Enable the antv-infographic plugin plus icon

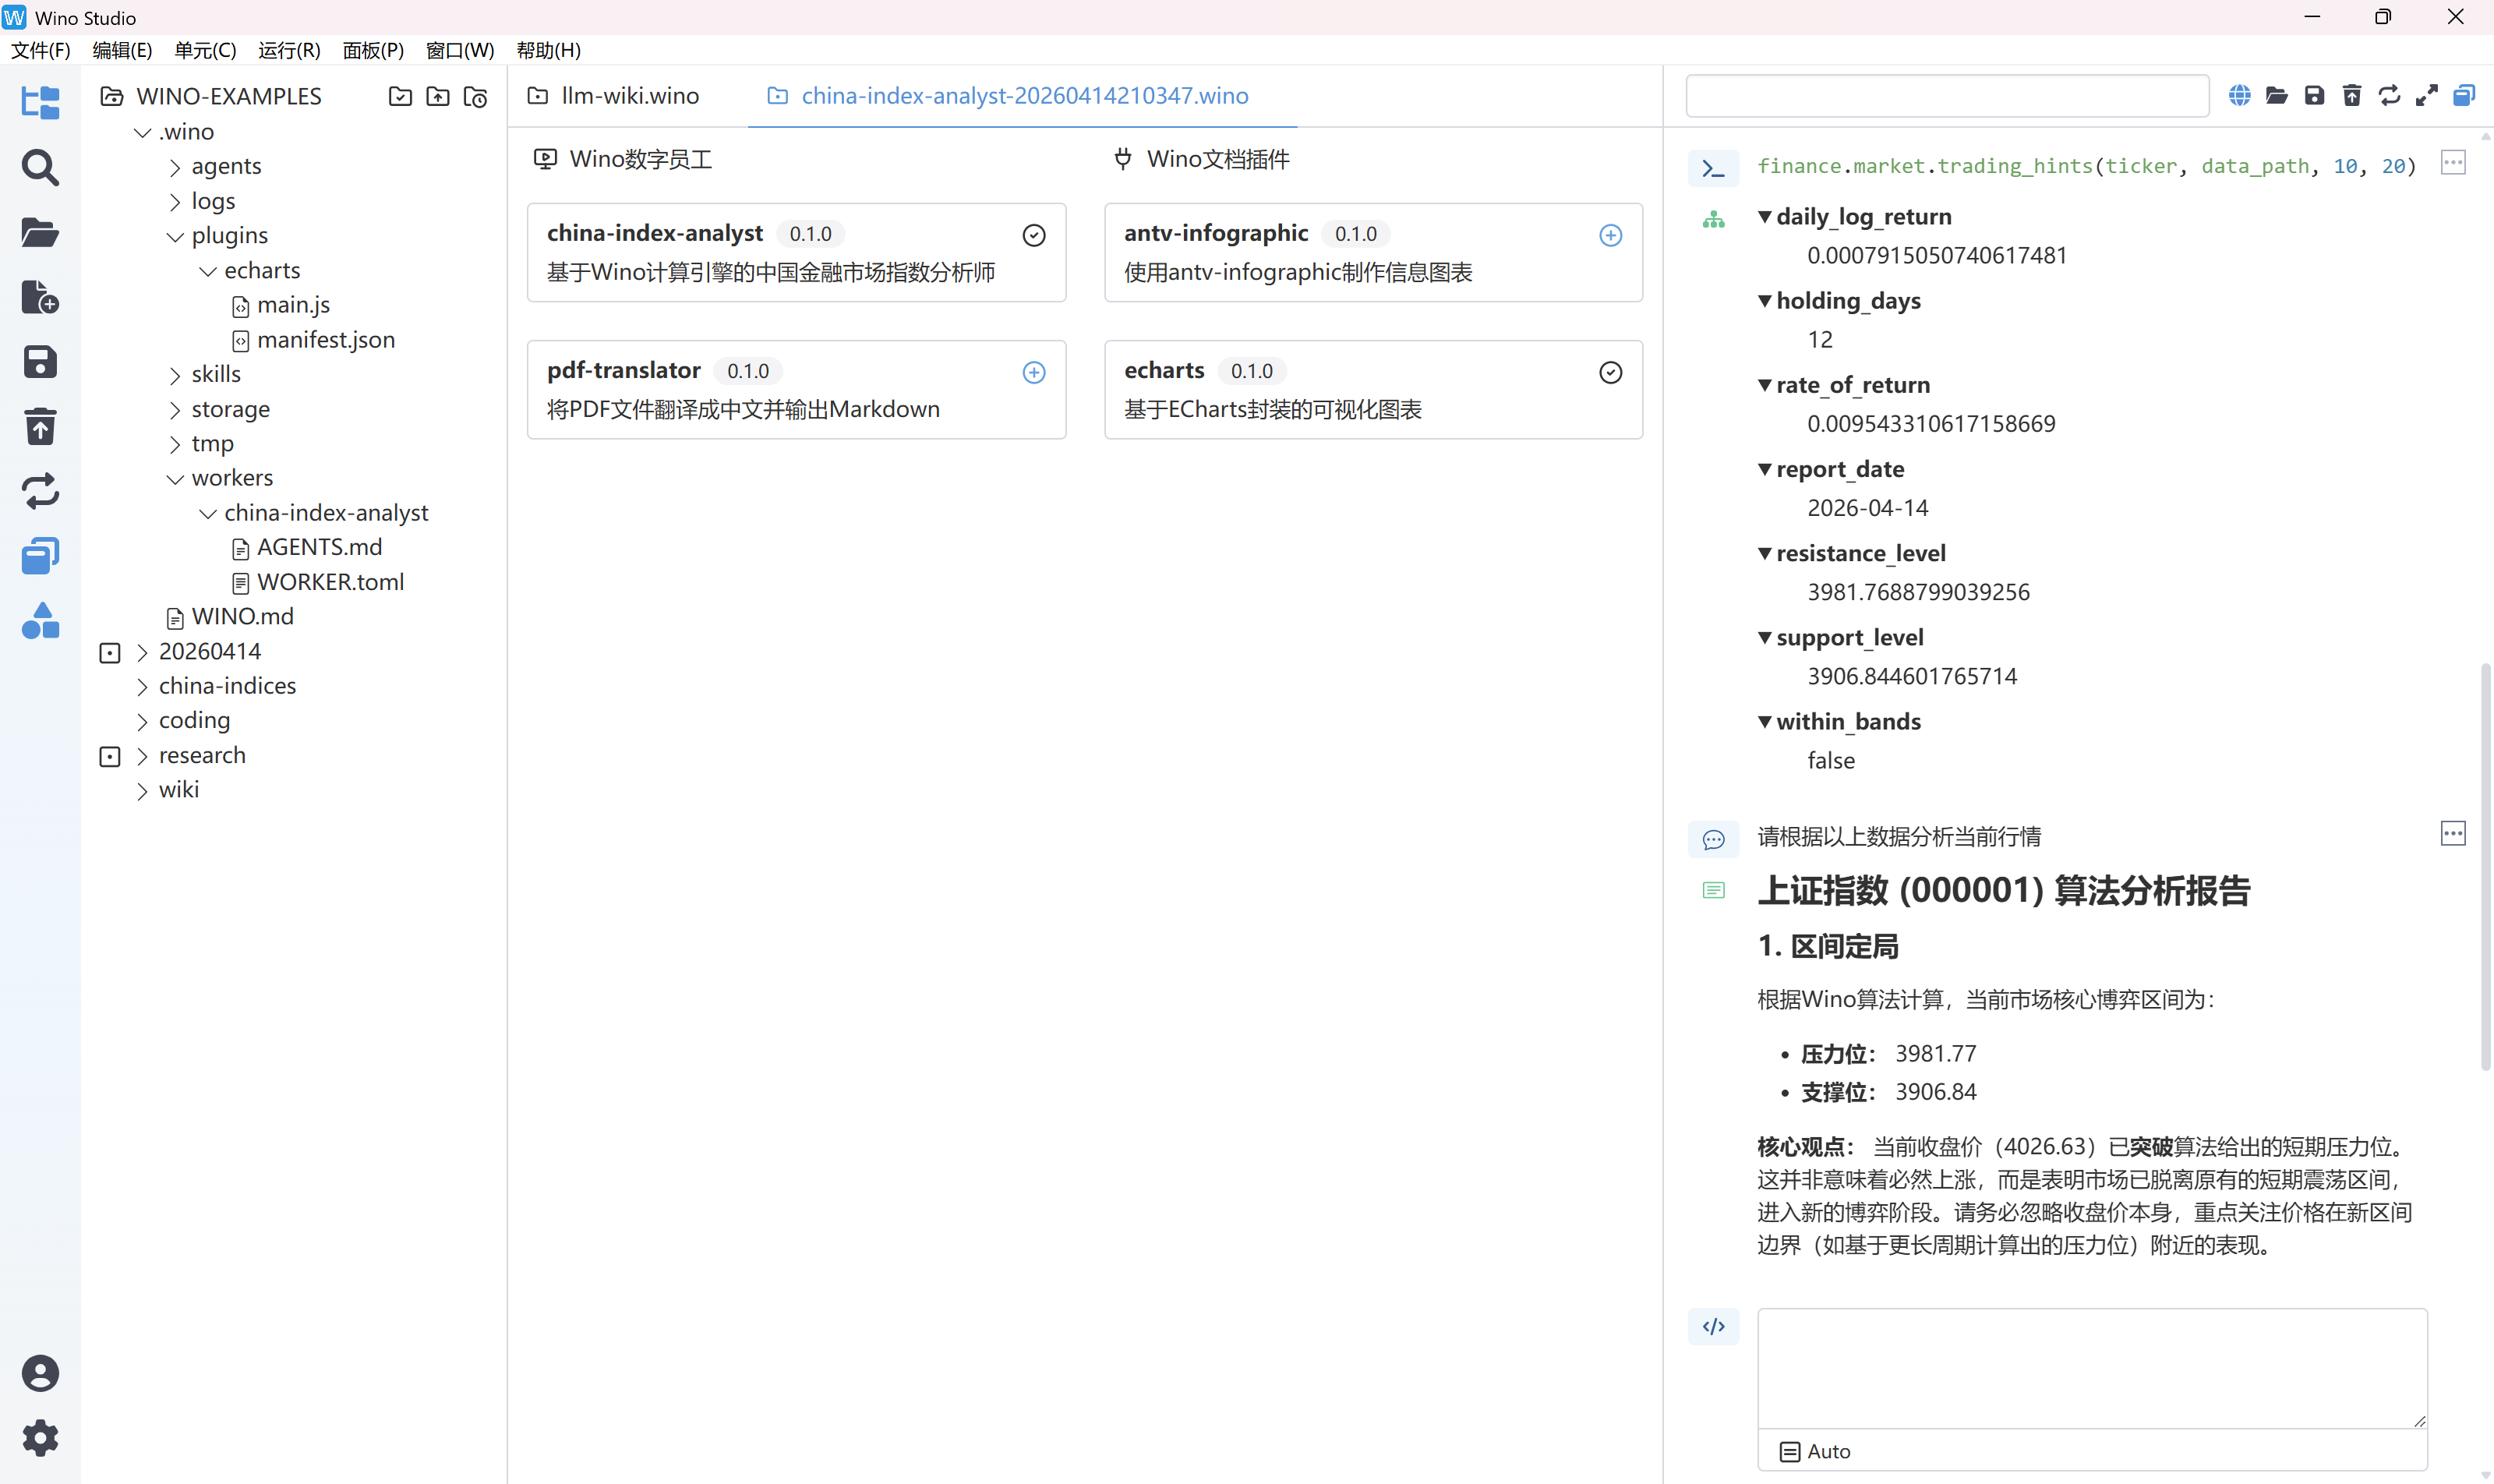(1610, 235)
